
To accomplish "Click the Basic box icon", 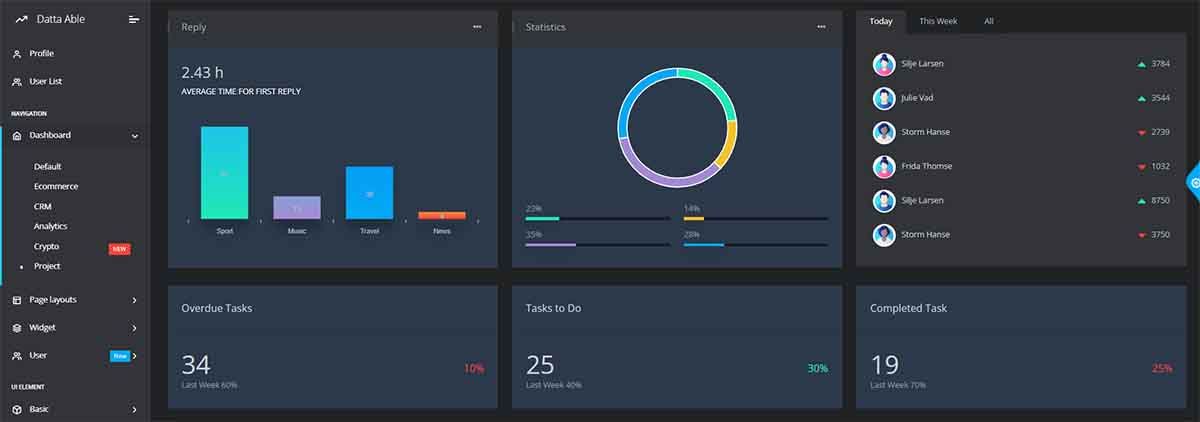I will pyautogui.click(x=17, y=410).
